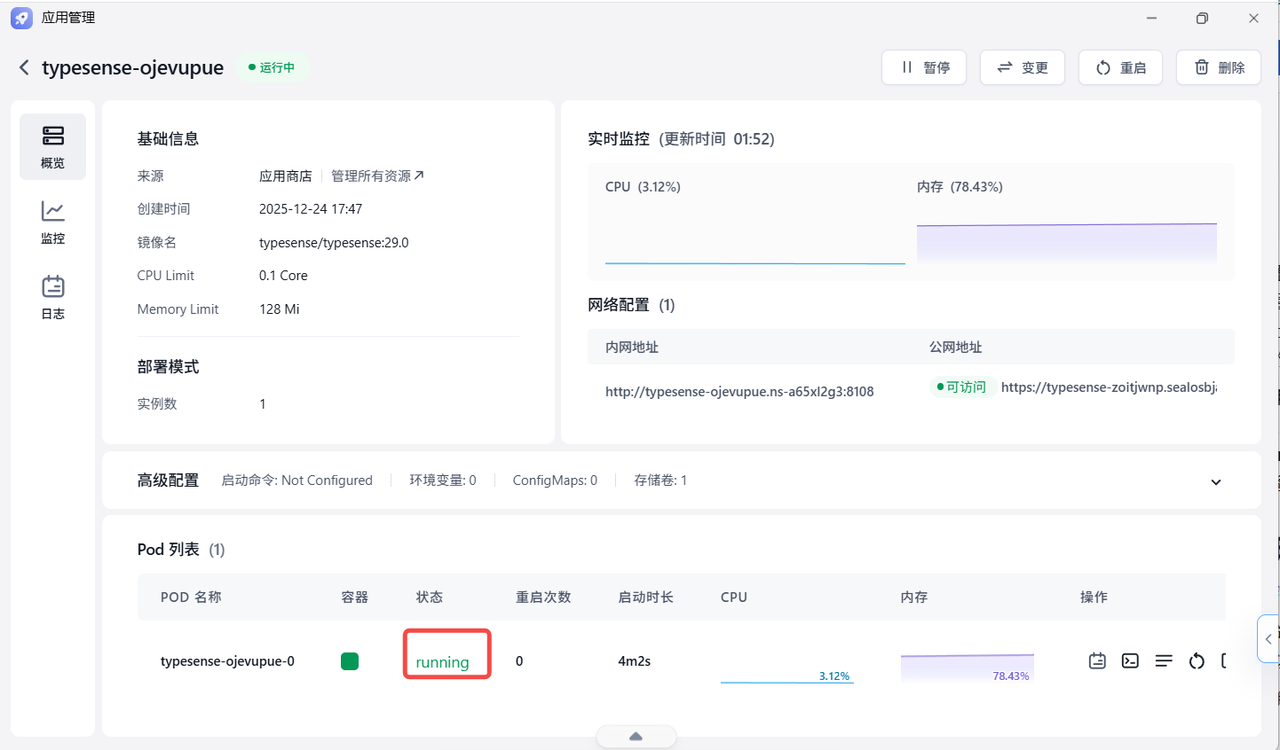This screenshot has width=1280, height=750.
Task: Click the CPU Limit value 0.1 Core
Action: (283, 275)
